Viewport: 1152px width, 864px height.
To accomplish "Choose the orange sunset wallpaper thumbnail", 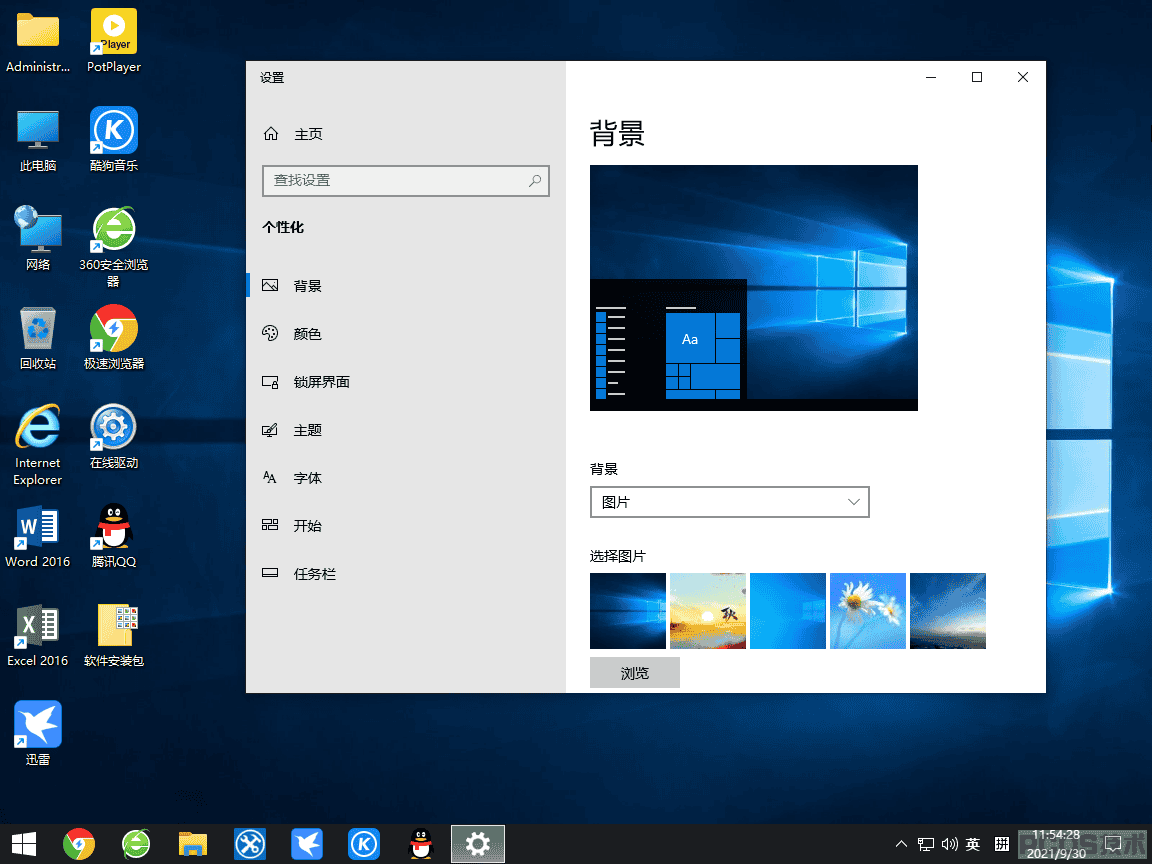I will pos(708,611).
